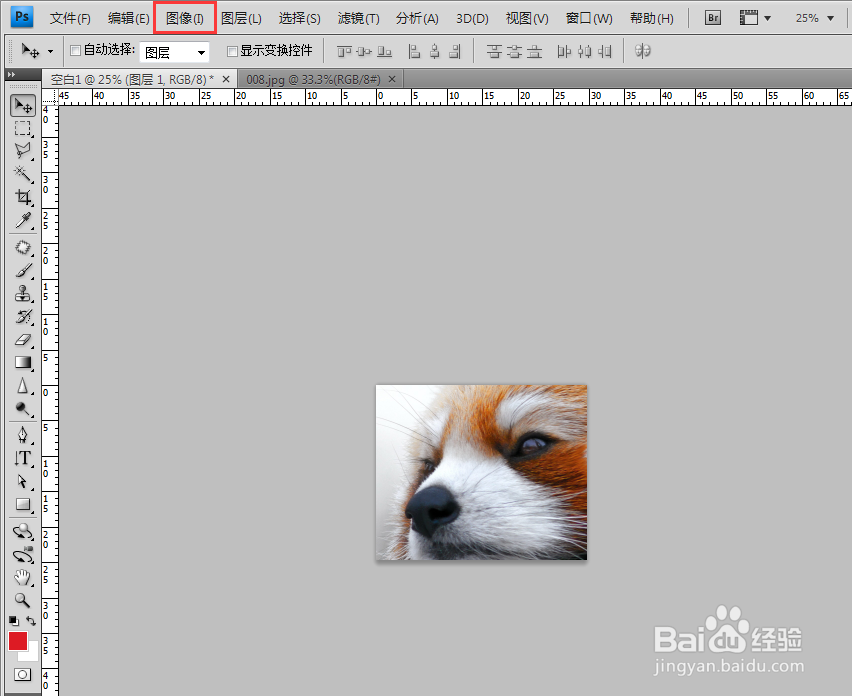Open the 编辑(E) menu
852x696 pixels.
129,18
